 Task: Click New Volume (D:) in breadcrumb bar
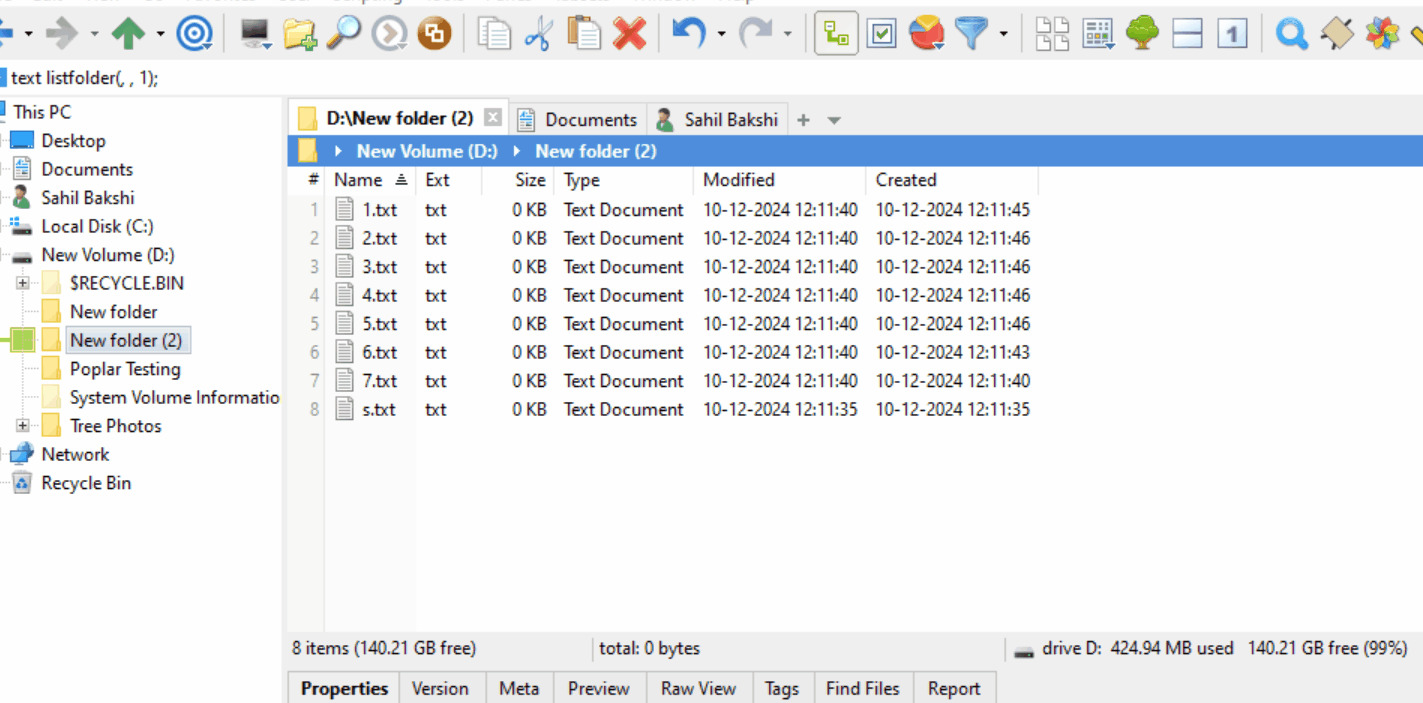427,151
